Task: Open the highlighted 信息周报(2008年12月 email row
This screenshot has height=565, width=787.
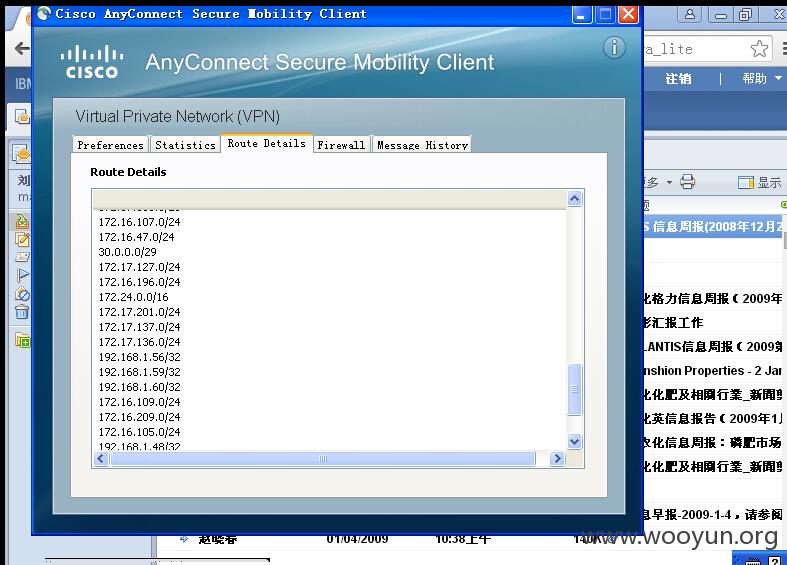Action: [713, 227]
